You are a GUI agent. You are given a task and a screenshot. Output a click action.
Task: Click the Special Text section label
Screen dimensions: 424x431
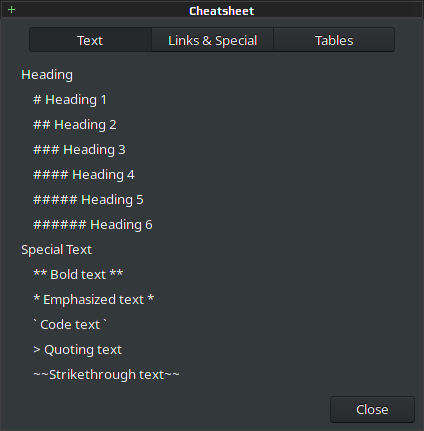click(x=56, y=250)
